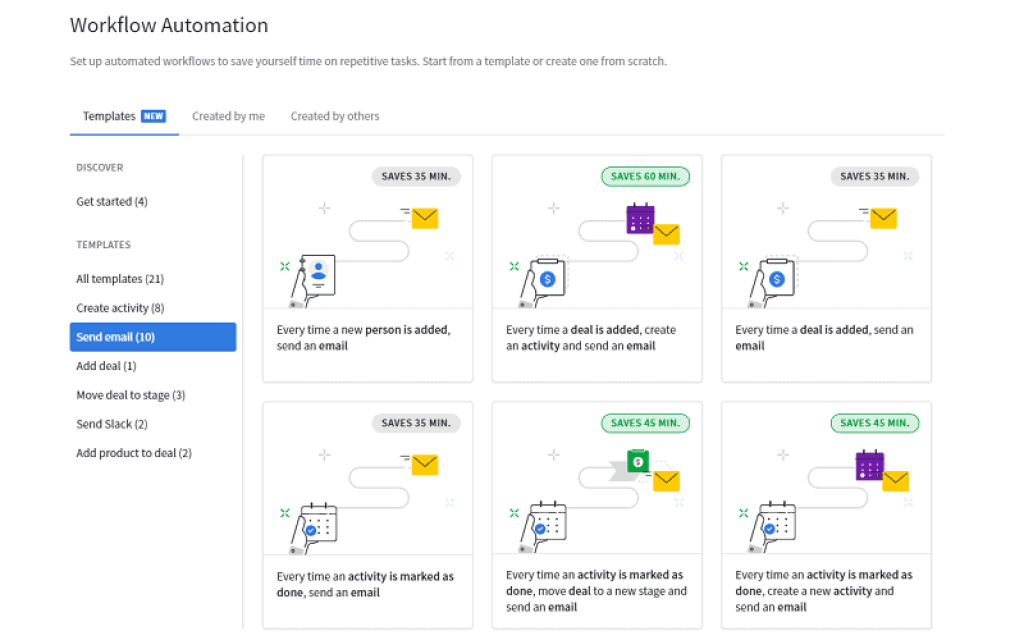This screenshot has height=640, width=1024.
Task: Click the green dollar deal icon in move-deal card
Action: (x=637, y=461)
